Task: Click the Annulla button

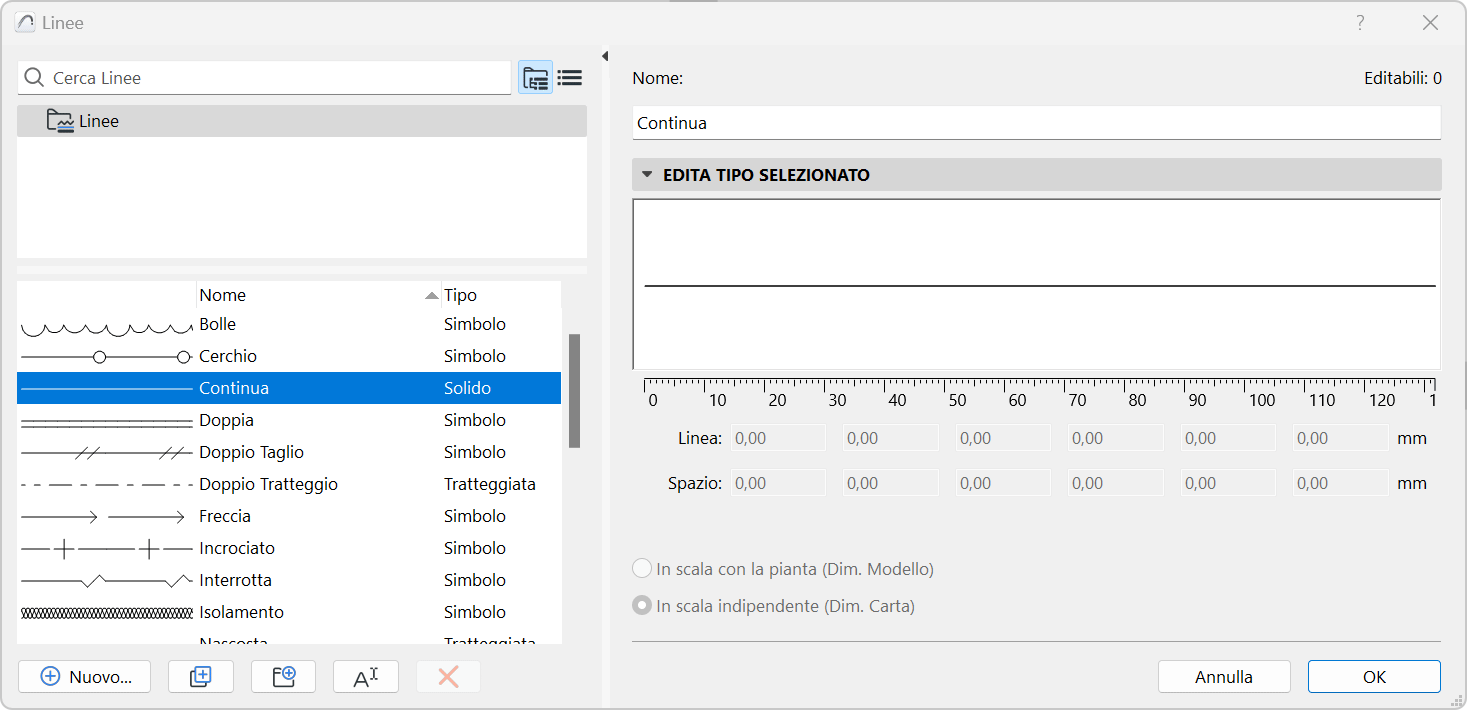Action: point(1224,677)
